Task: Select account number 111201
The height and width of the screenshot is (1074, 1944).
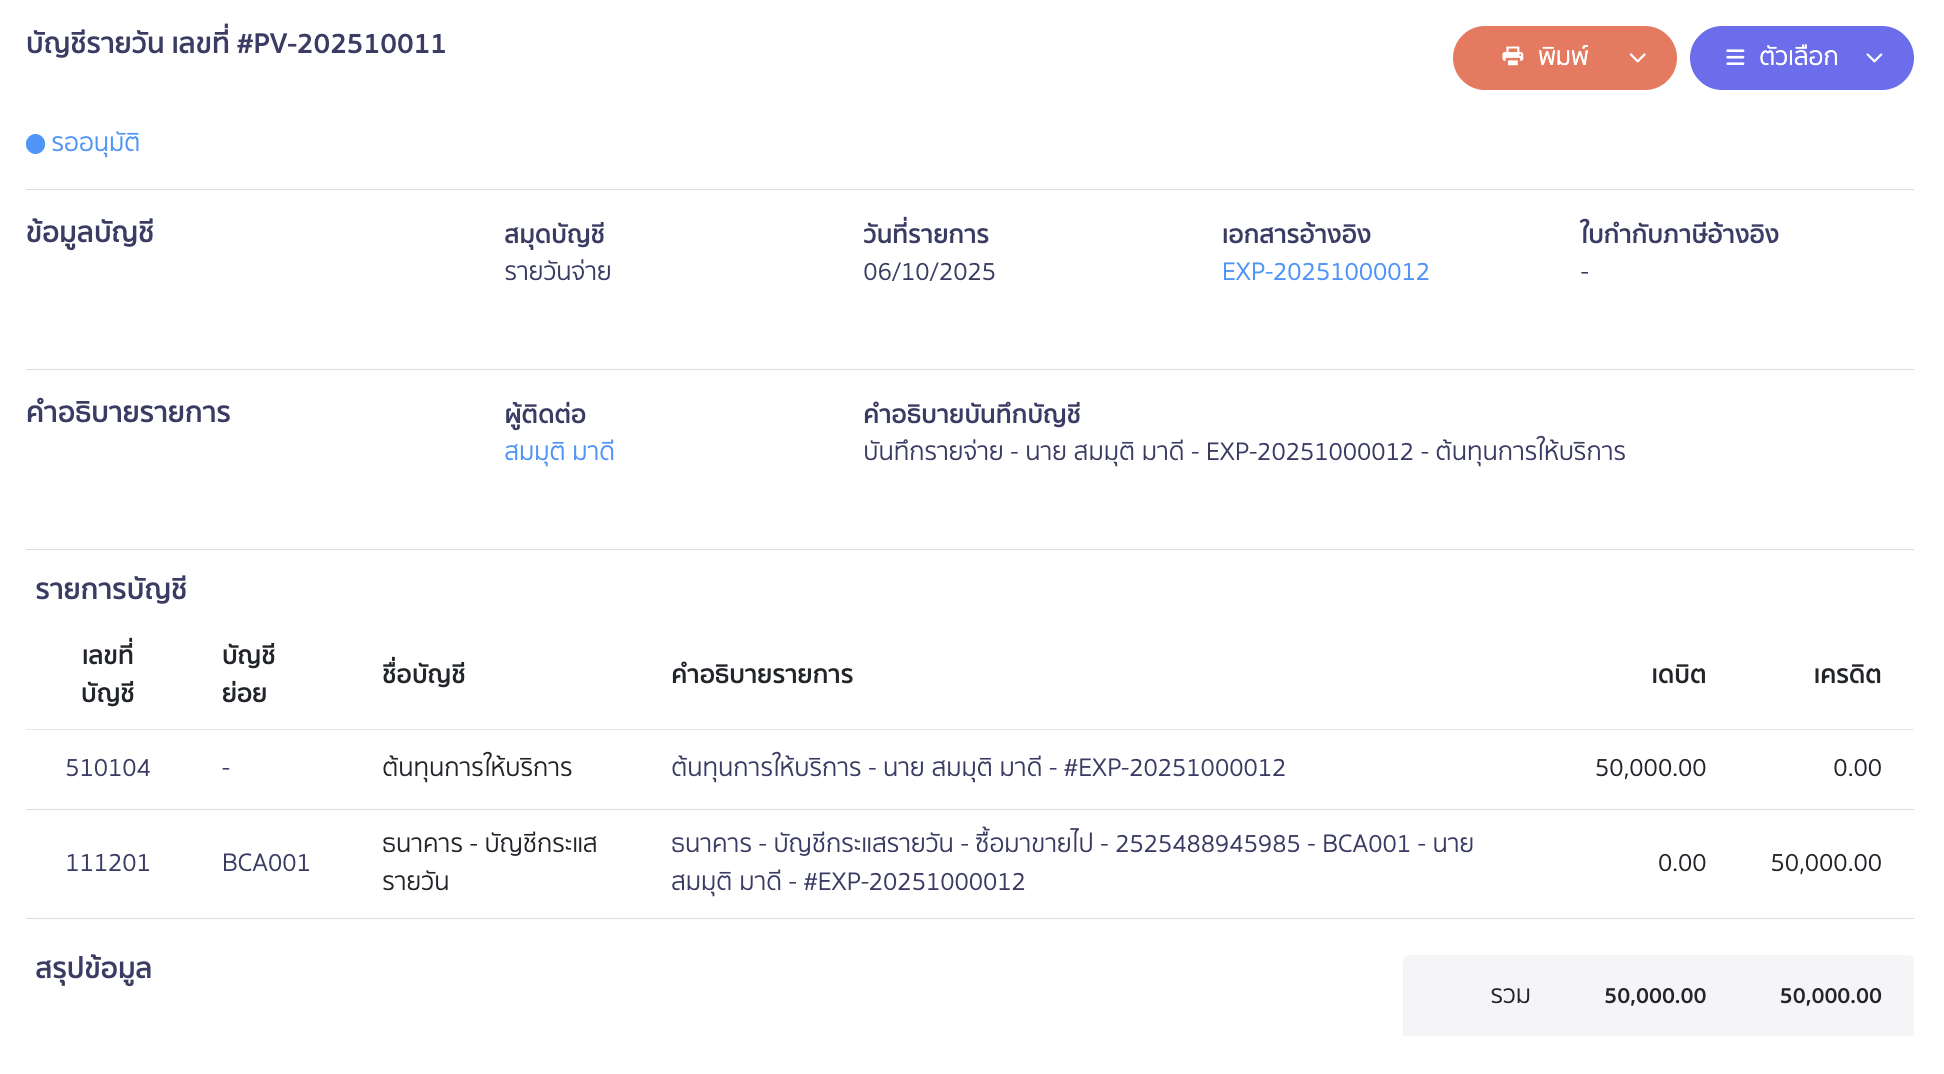Action: click(x=108, y=862)
